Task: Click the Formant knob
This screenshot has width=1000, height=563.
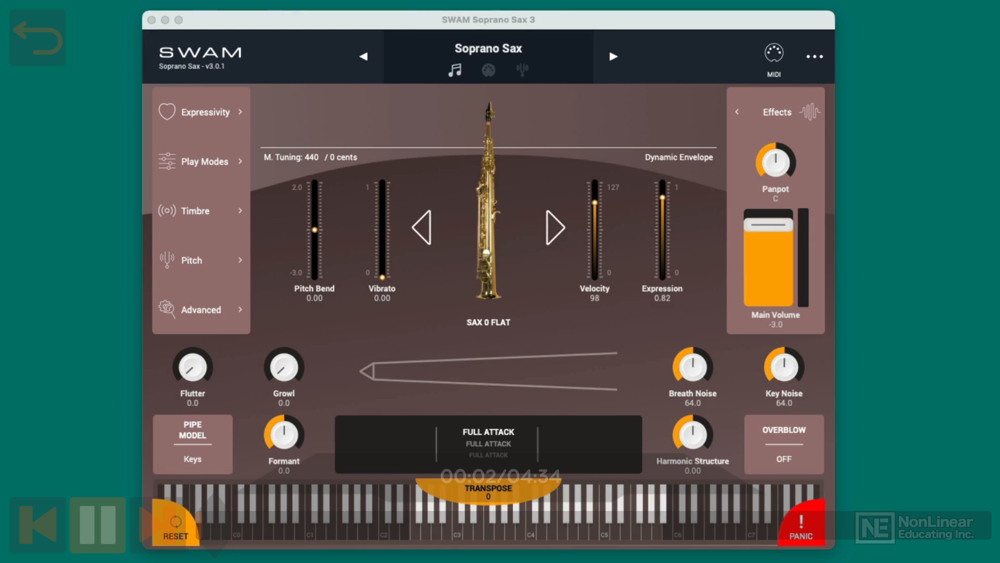Action: [x=284, y=435]
